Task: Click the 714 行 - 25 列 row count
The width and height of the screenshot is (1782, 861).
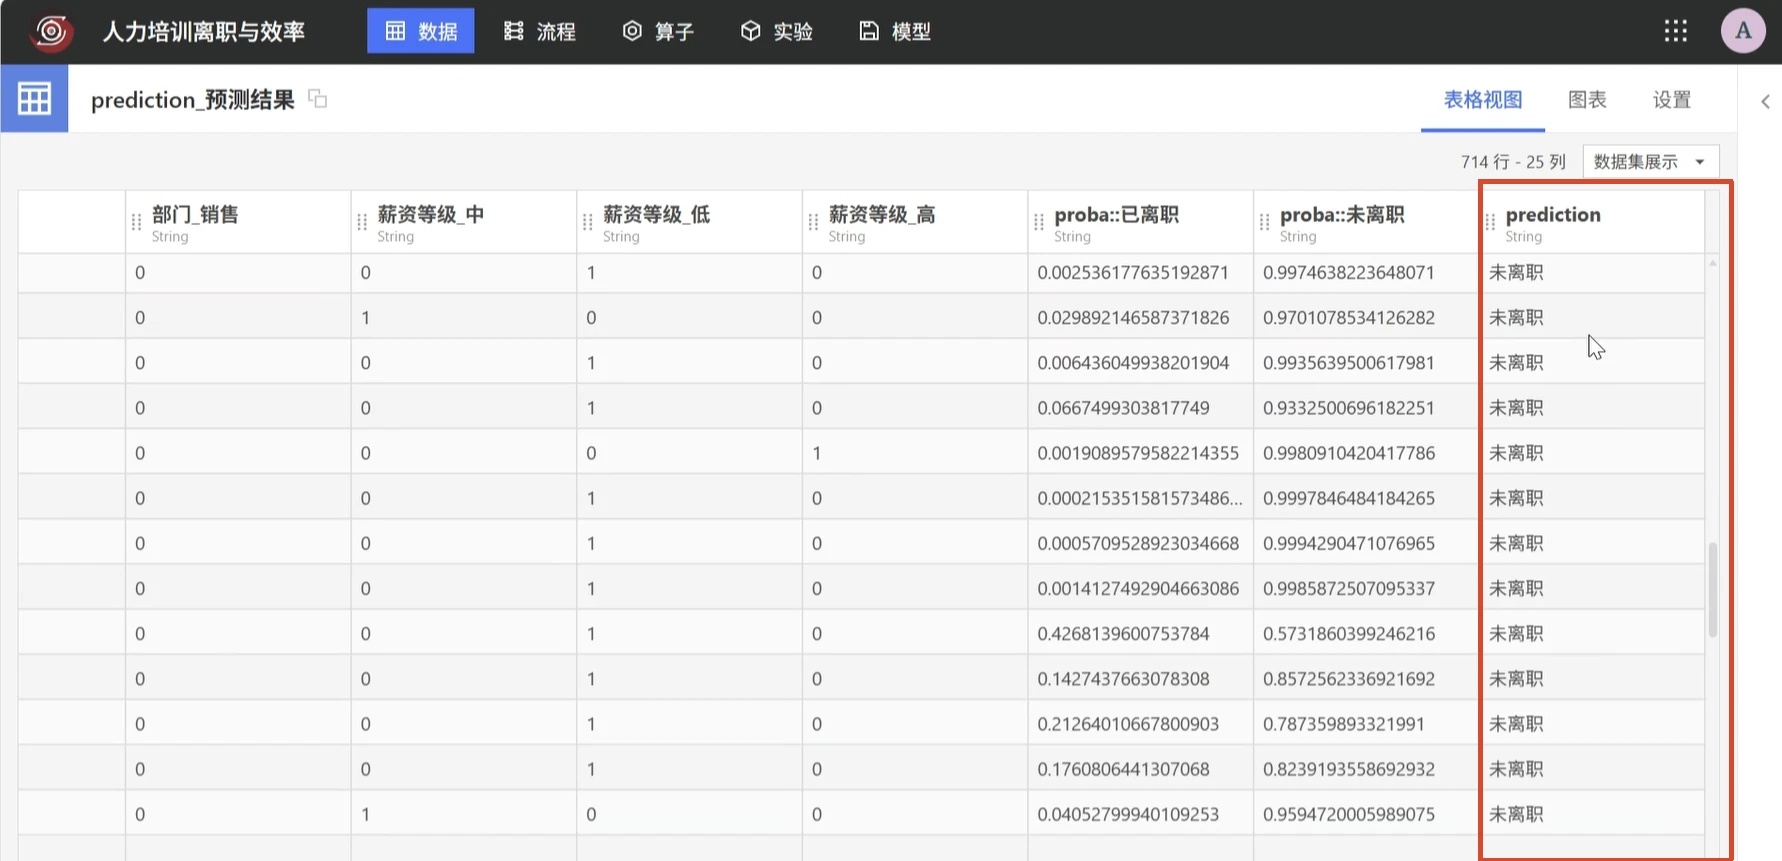Action: coord(1513,162)
